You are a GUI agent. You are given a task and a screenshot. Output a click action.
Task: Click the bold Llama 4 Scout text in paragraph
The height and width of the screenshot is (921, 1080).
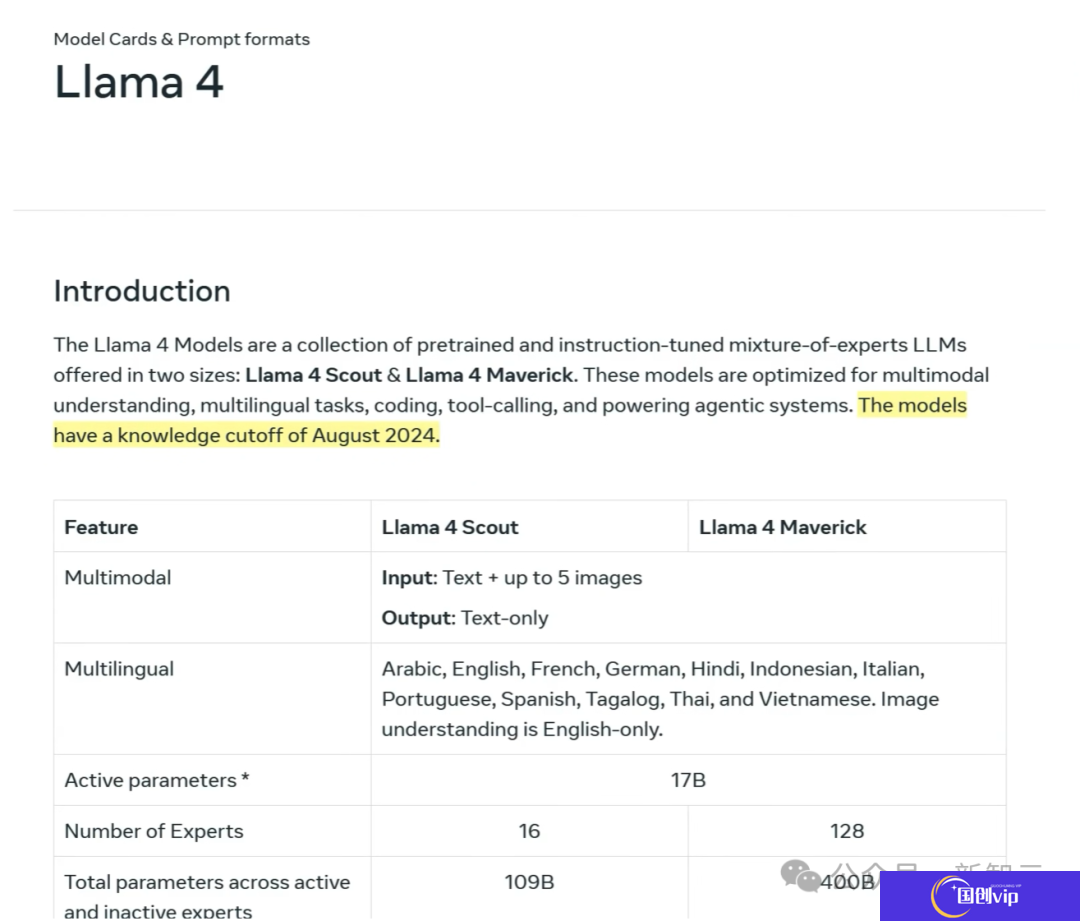(x=313, y=375)
